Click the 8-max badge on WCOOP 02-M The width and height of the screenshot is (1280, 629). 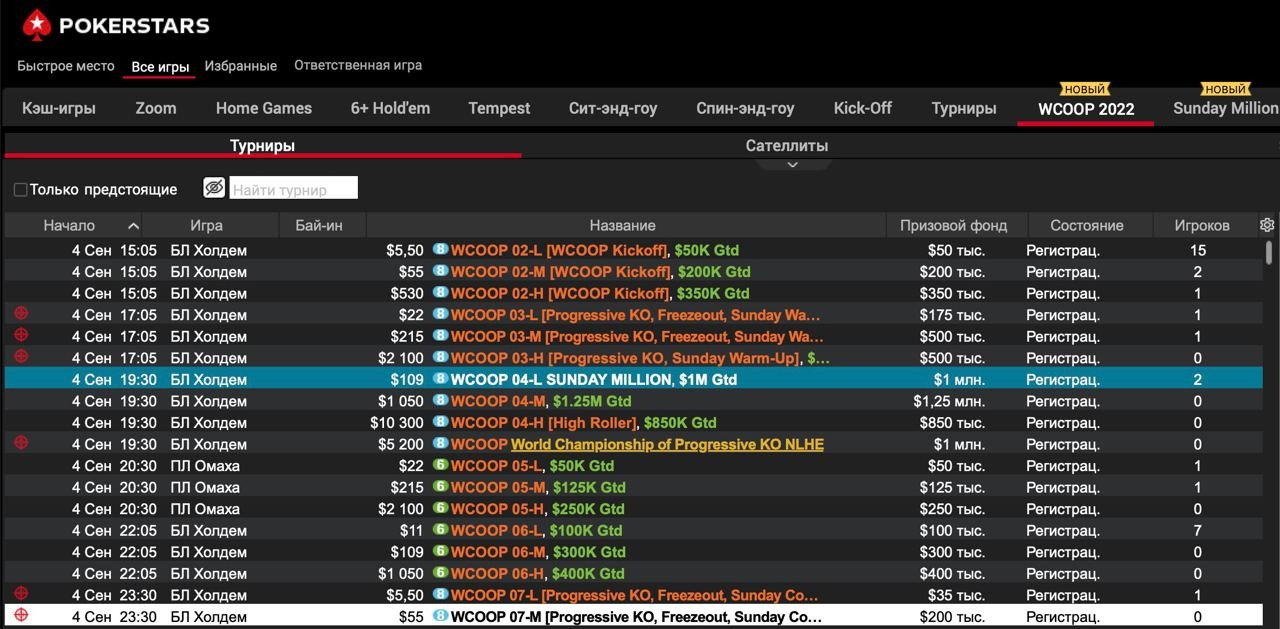click(440, 271)
